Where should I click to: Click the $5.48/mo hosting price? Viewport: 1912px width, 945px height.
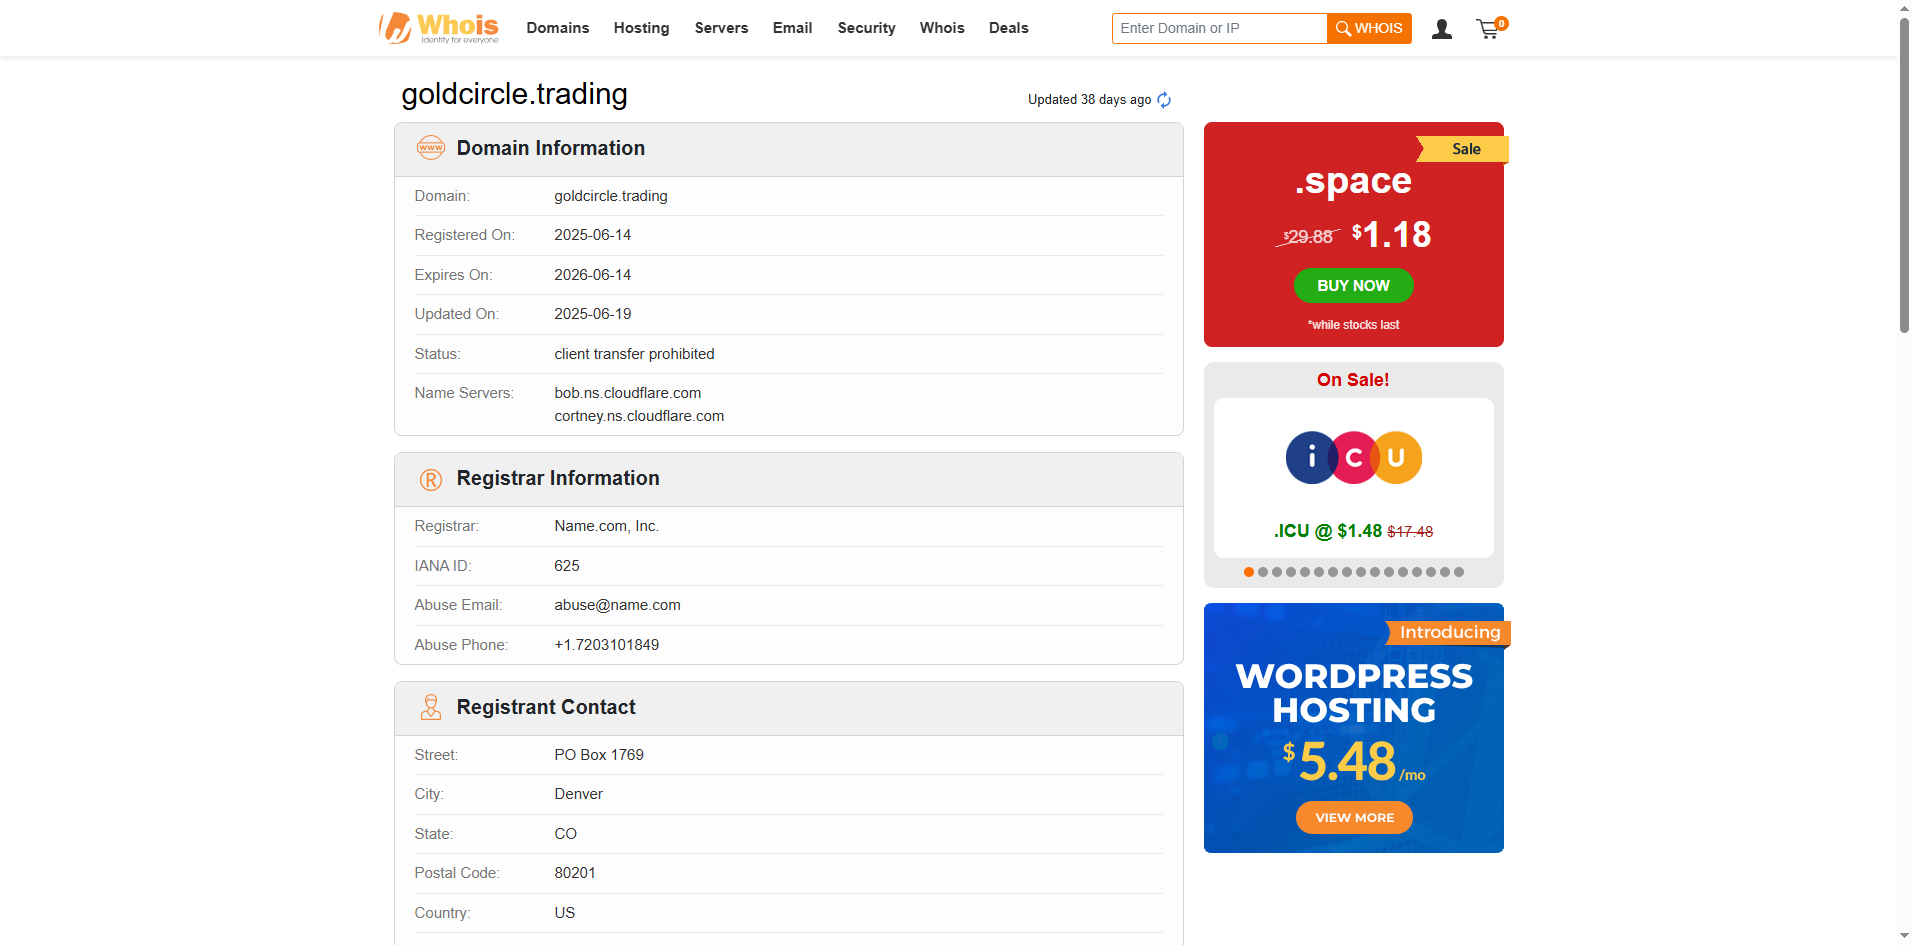coord(1354,762)
